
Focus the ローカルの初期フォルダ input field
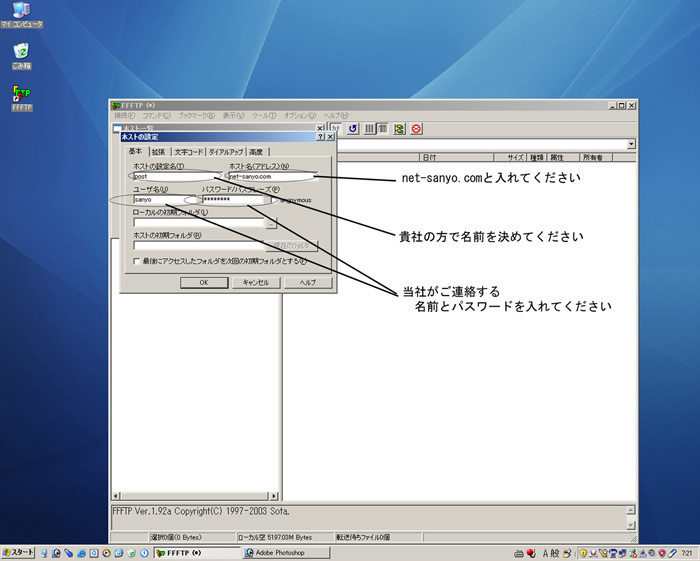[199, 223]
